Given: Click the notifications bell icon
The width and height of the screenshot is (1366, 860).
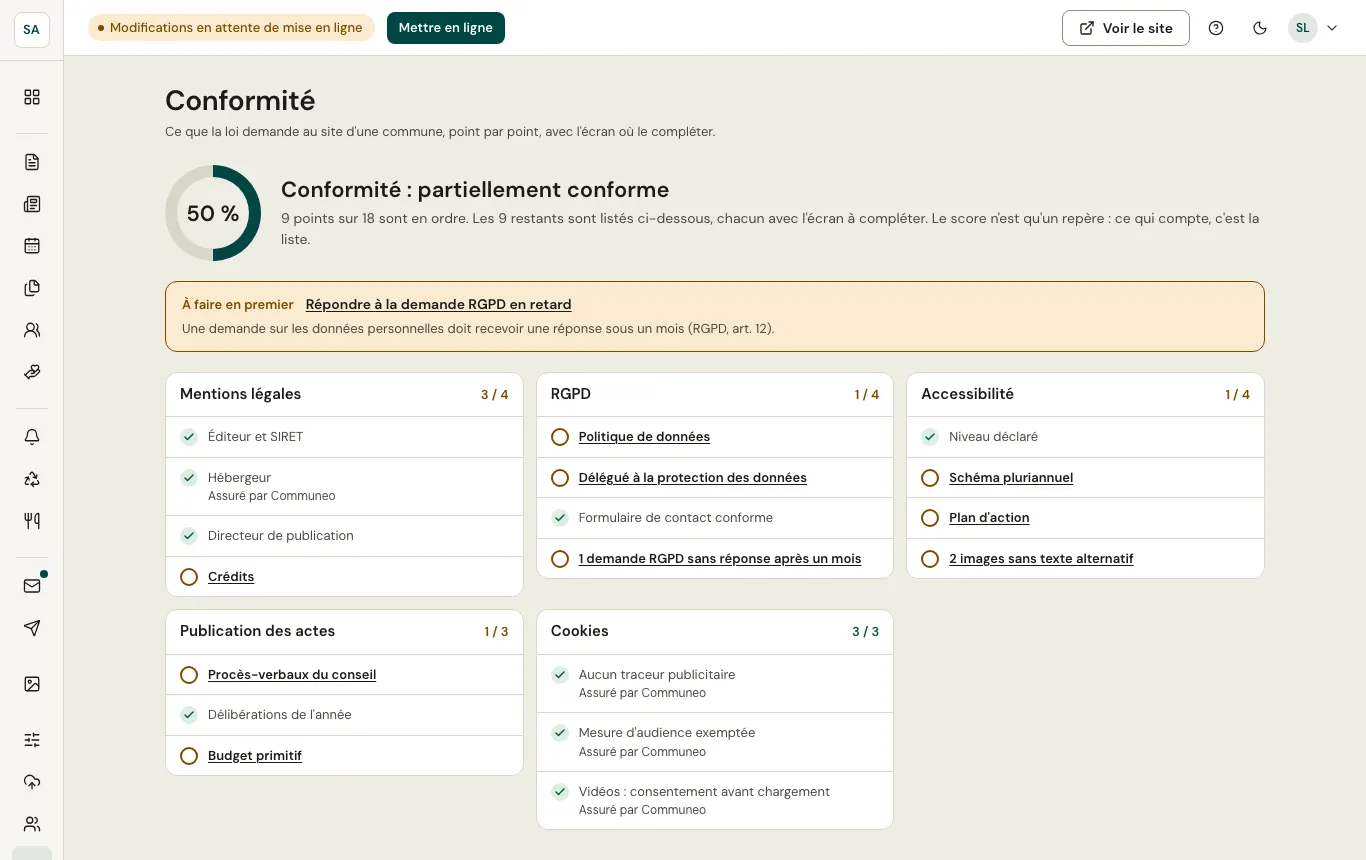Looking at the screenshot, I should pyautogui.click(x=32, y=437).
